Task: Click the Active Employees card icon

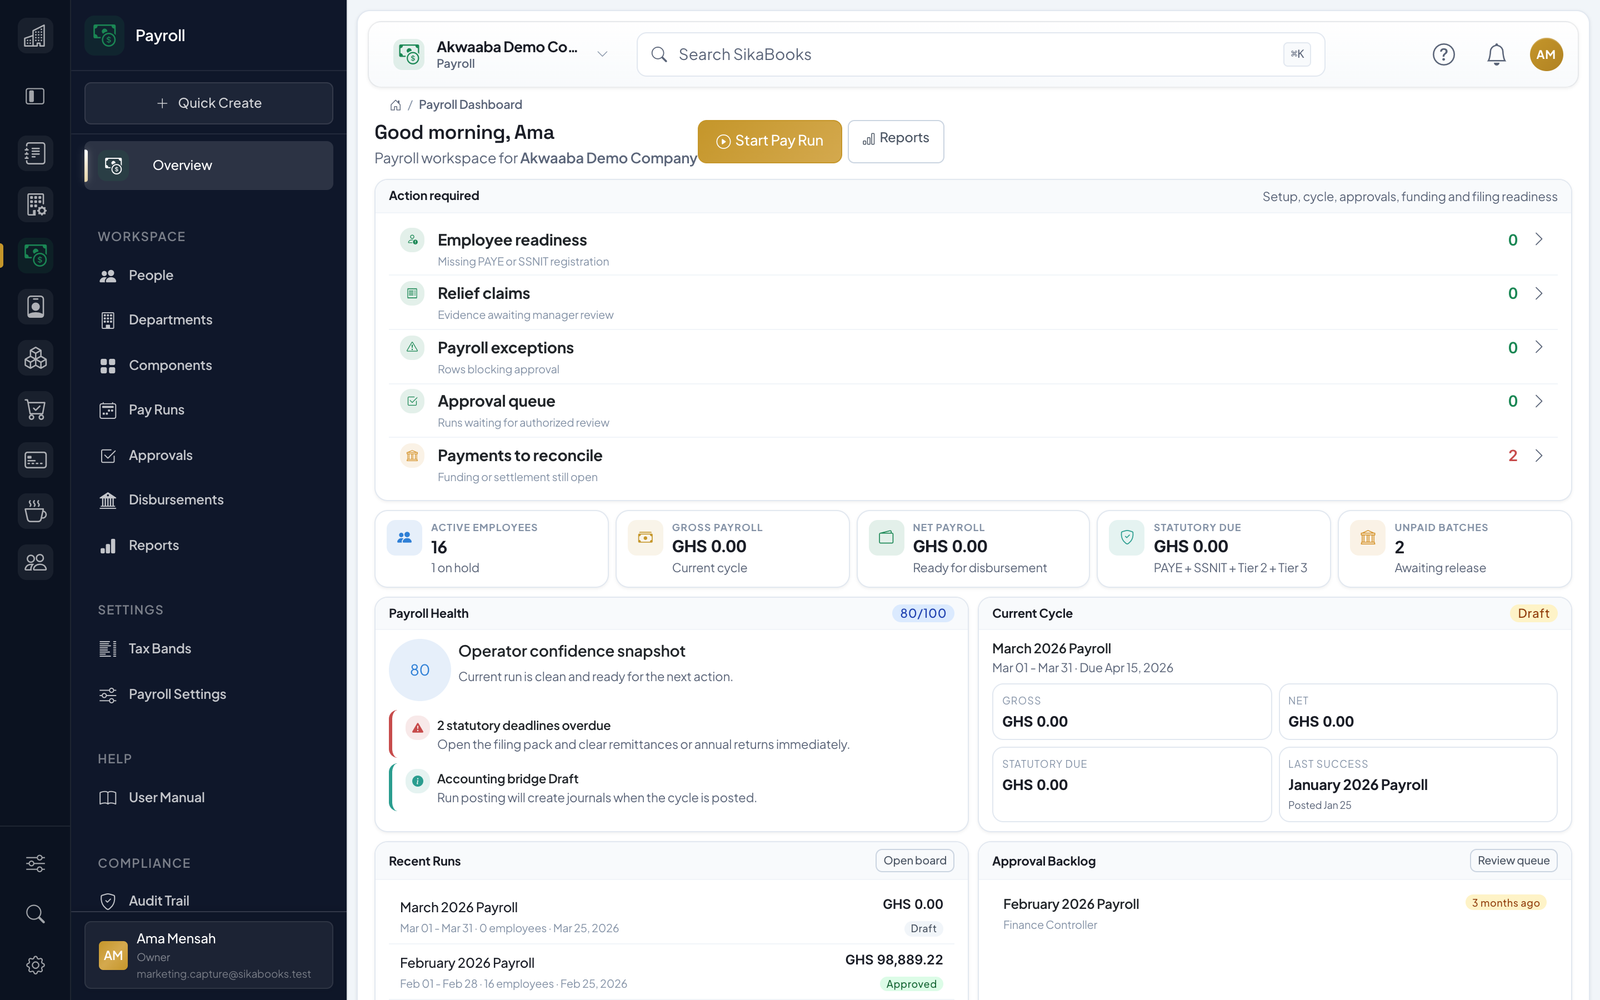Action: pos(404,538)
